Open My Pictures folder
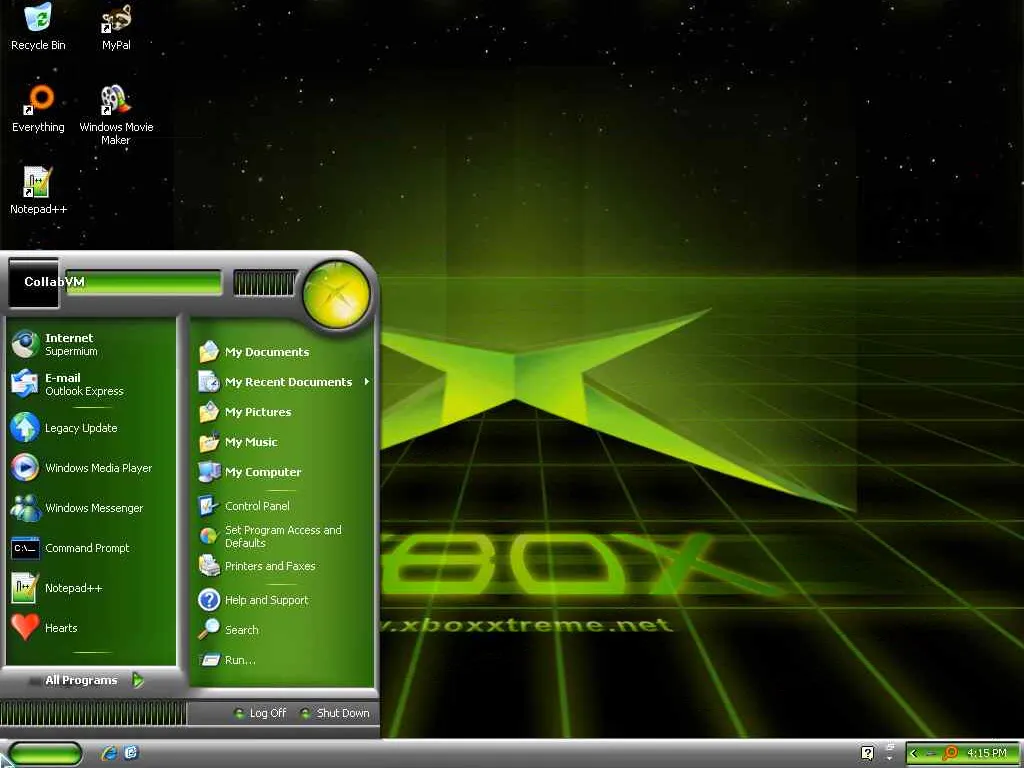The width and height of the screenshot is (1024, 768). (283, 412)
